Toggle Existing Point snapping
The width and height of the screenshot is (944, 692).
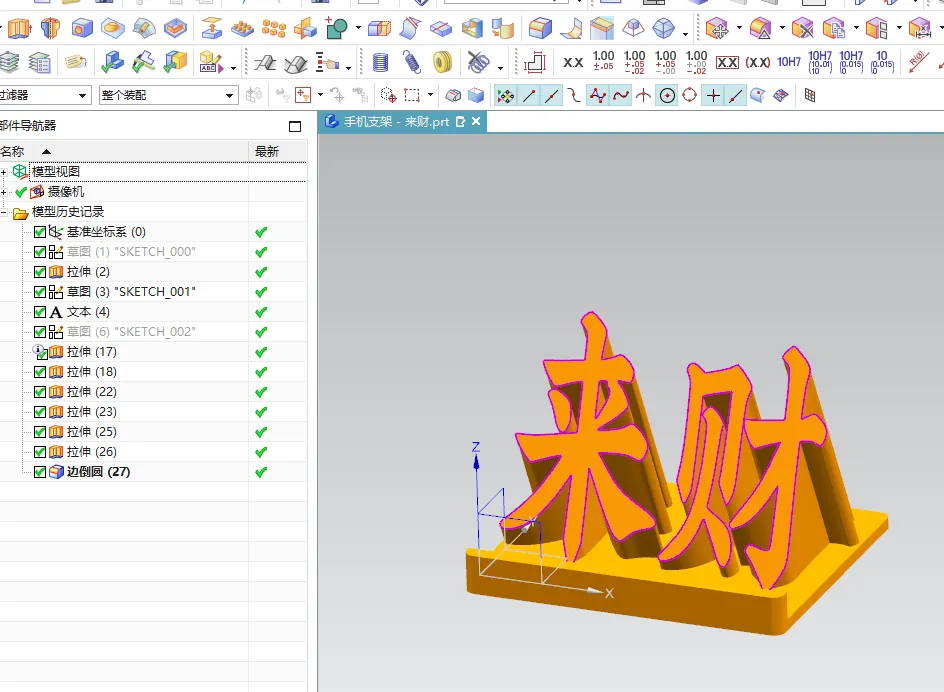tap(713, 95)
